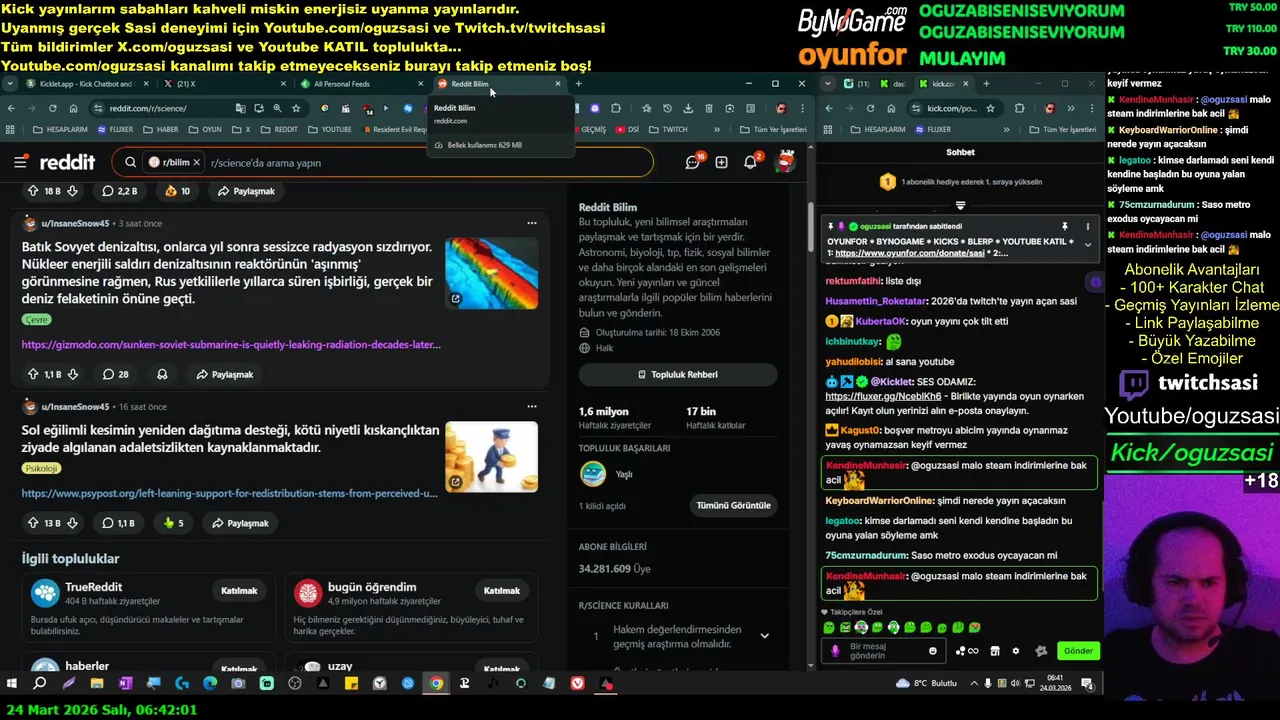This screenshot has height=720, width=1280.
Task: Expand rule 1 Hakem değerlendirmesinden
Action: (x=764, y=635)
